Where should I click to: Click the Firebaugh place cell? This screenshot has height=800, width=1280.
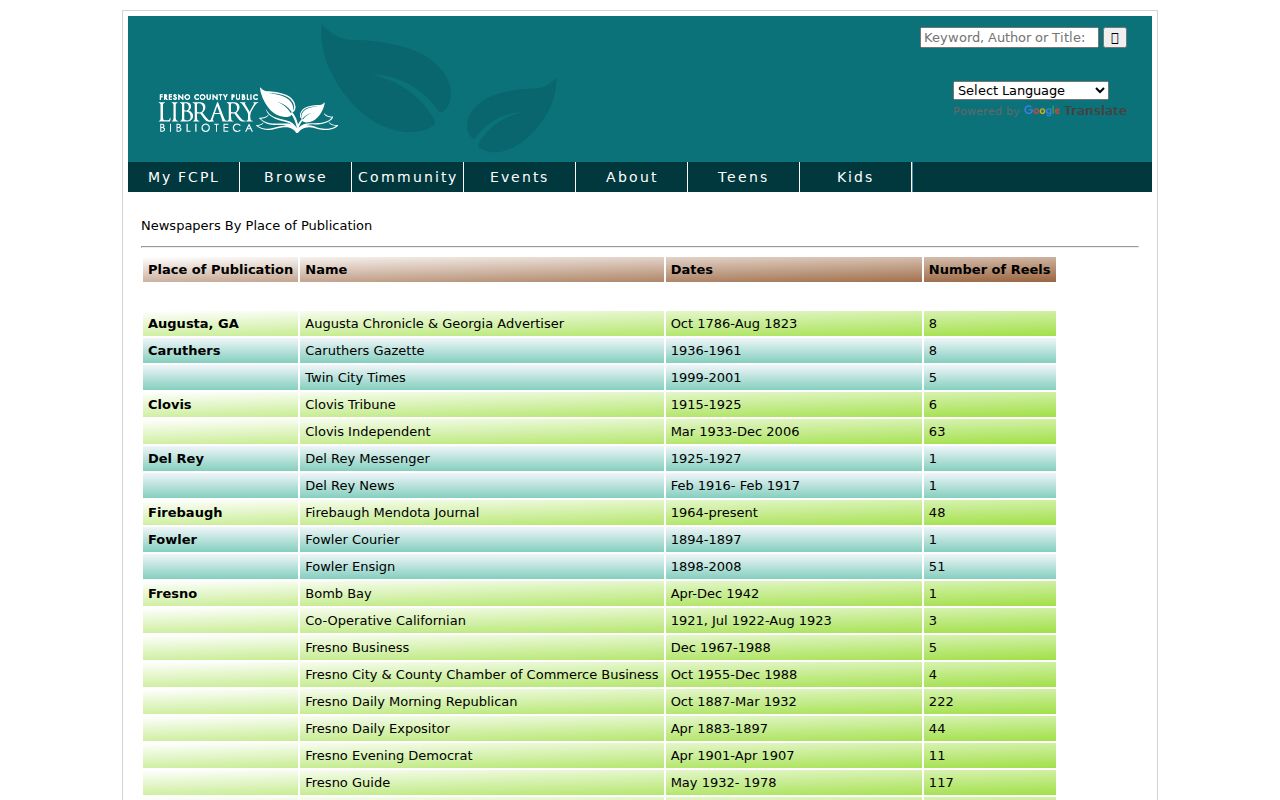(x=221, y=513)
